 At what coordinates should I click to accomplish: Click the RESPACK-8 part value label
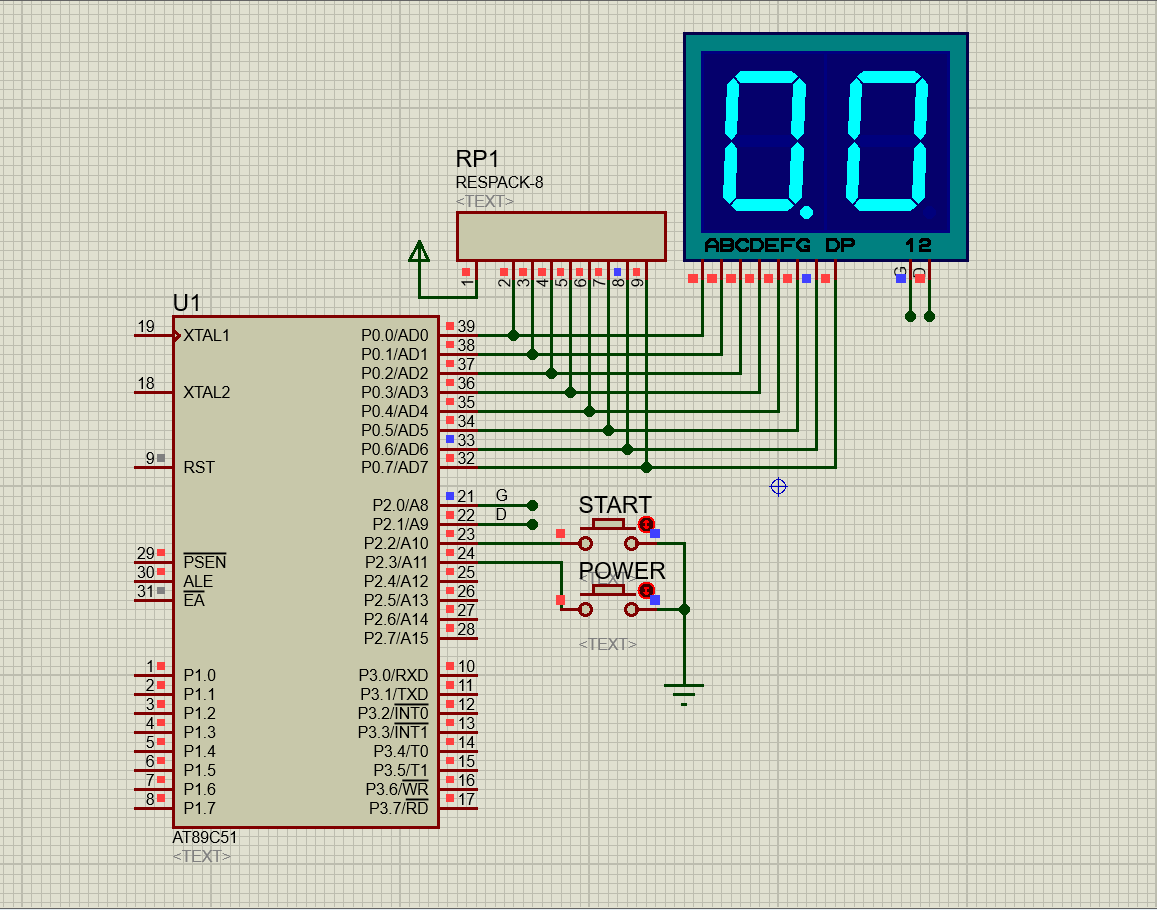[500, 182]
